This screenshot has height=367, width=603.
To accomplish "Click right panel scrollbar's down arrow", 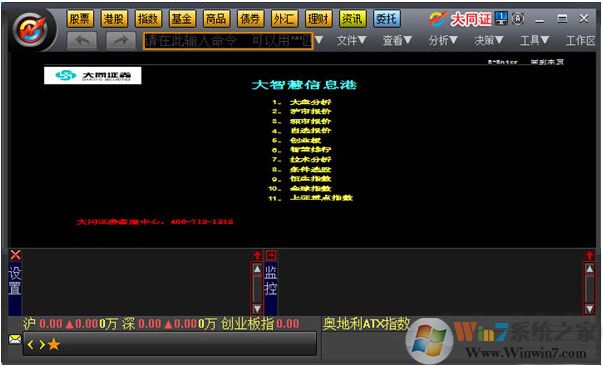I will tap(589, 309).
